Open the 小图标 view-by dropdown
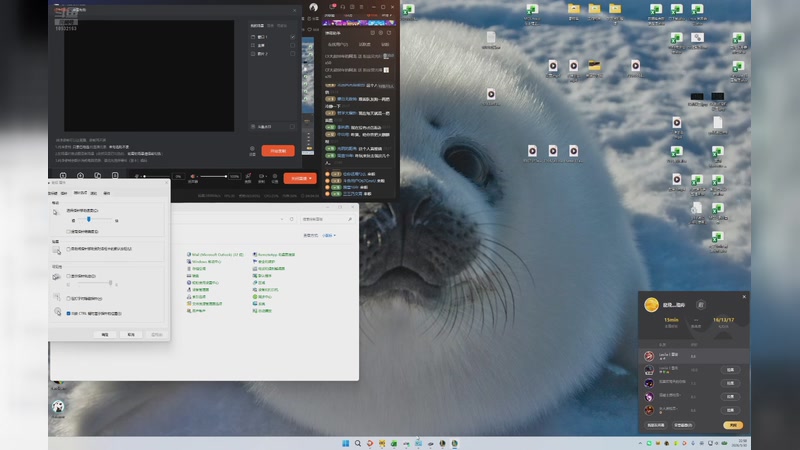Image resolution: width=800 pixels, height=450 pixels. tap(329, 235)
